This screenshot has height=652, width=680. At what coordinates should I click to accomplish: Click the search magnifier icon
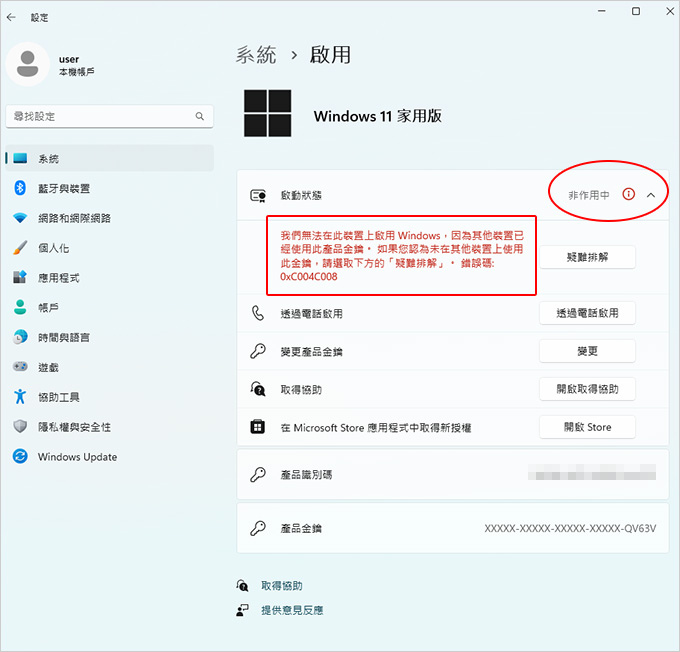click(199, 116)
